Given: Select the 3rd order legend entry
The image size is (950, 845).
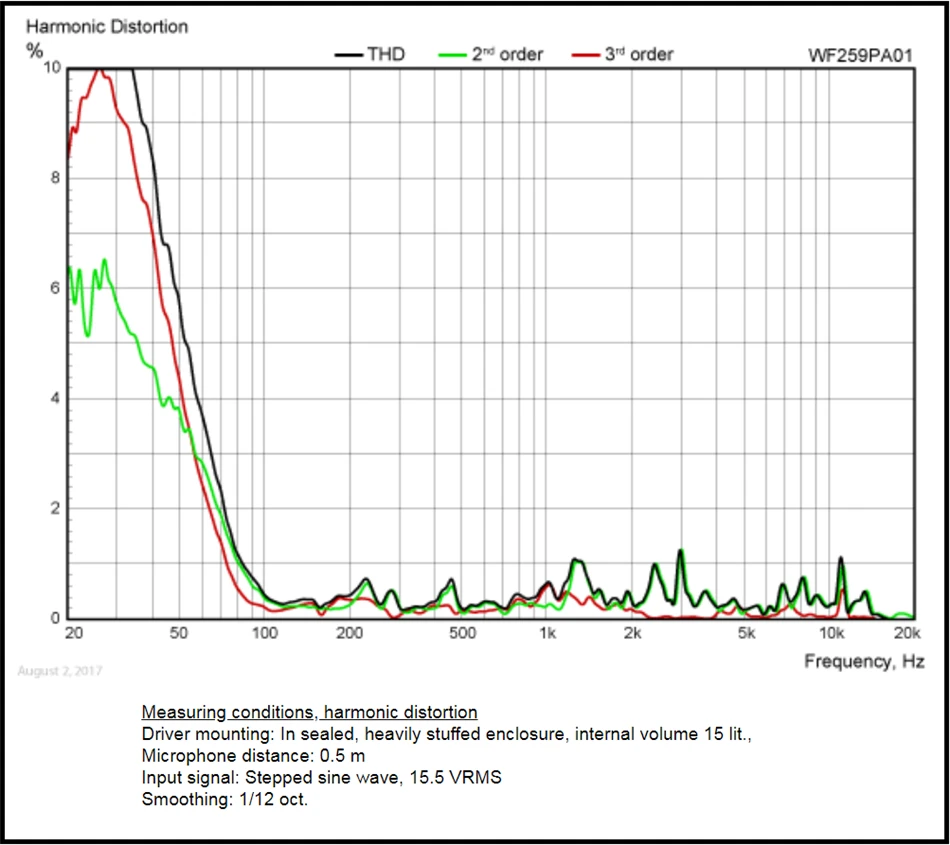Looking at the screenshot, I should (x=622, y=55).
